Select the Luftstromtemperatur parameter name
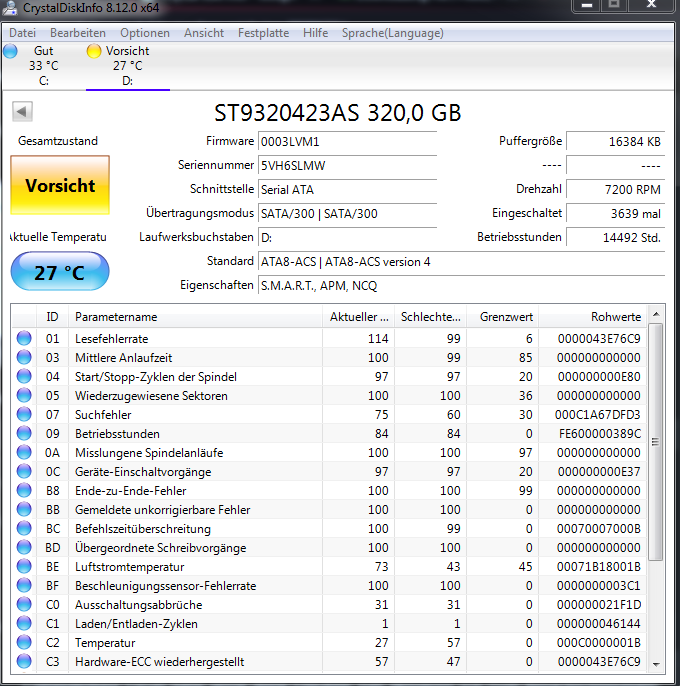 click(130, 567)
